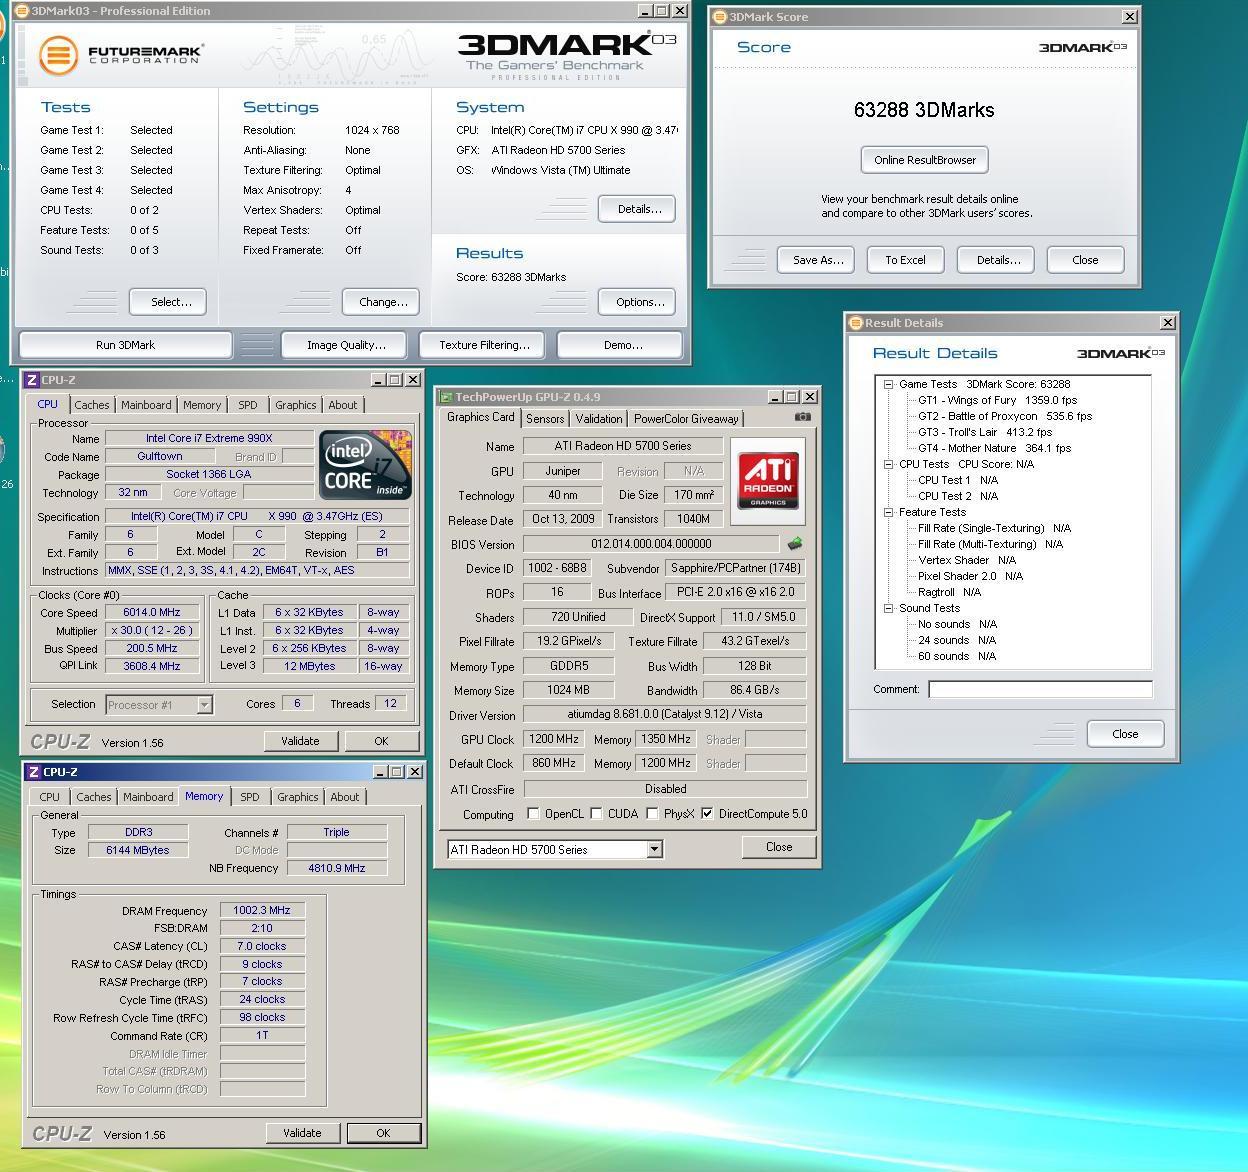The height and width of the screenshot is (1172, 1248).
Task: Open Texture Filtering... settings
Action: coord(485,345)
